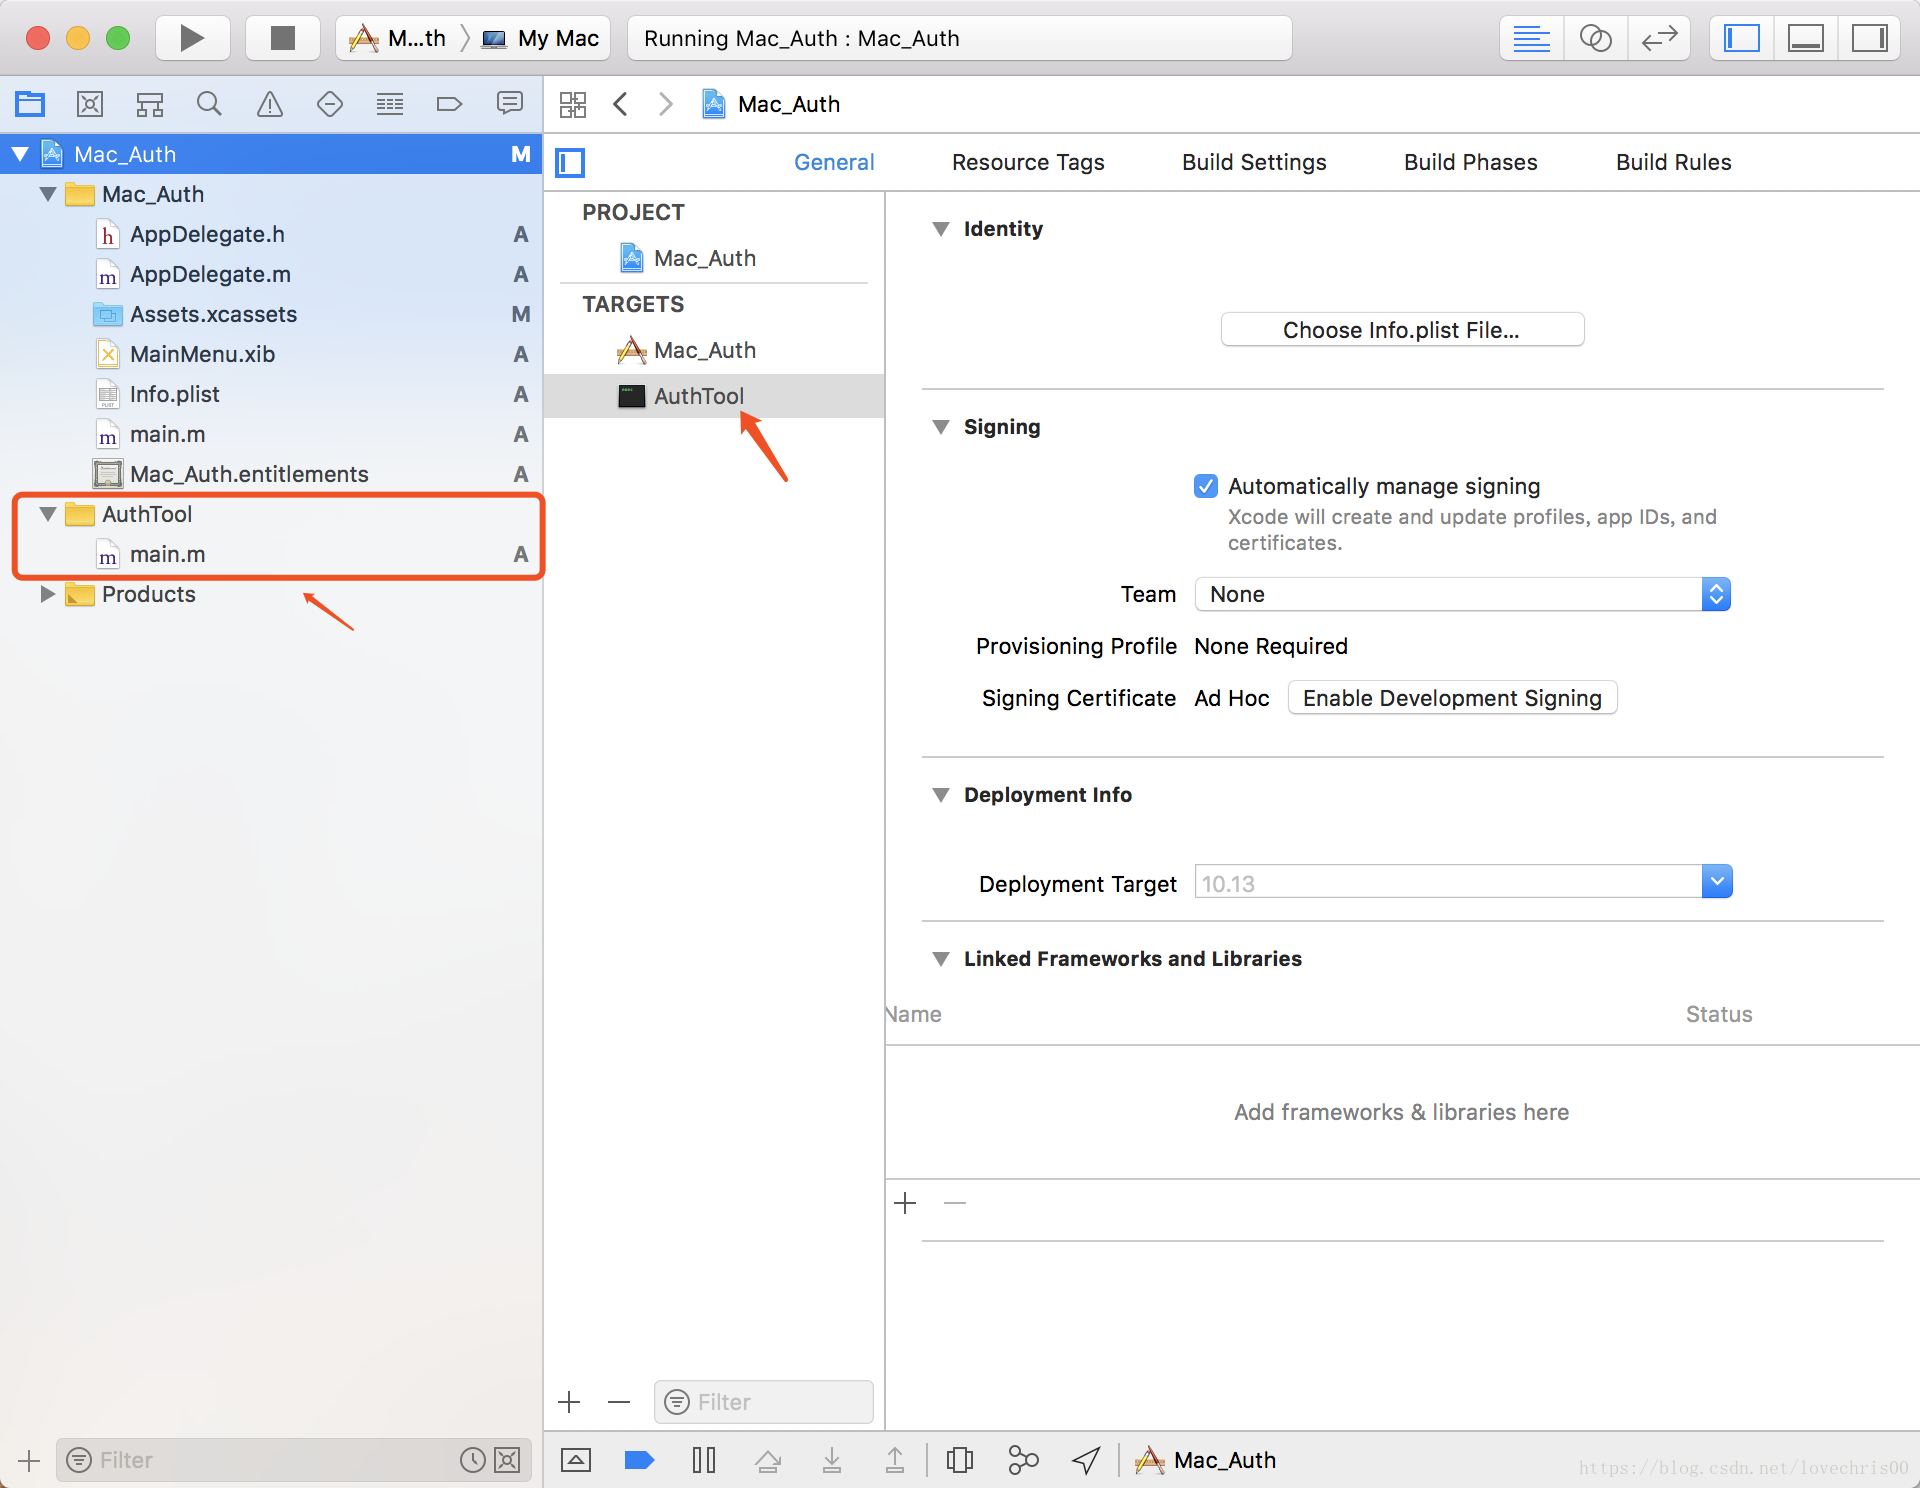Screen dimensions: 1920x1488
Task: Open the report navigator
Action: (x=510, y=103)
